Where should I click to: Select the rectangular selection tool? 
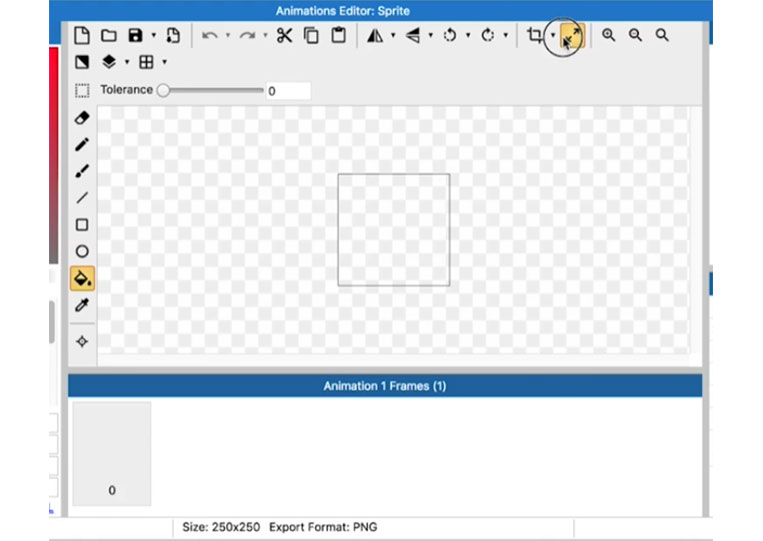pos(82,91)
